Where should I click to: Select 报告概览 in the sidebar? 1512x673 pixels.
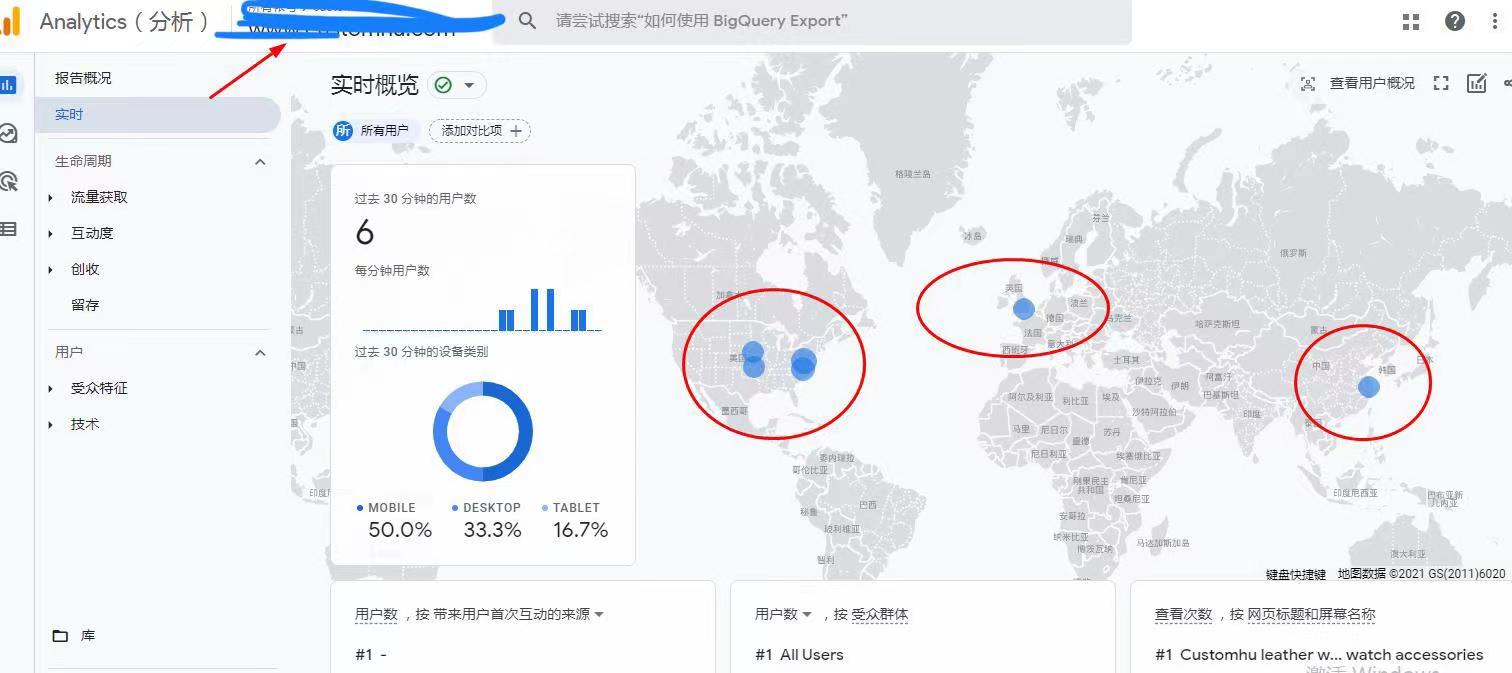(x=83, y=78)
